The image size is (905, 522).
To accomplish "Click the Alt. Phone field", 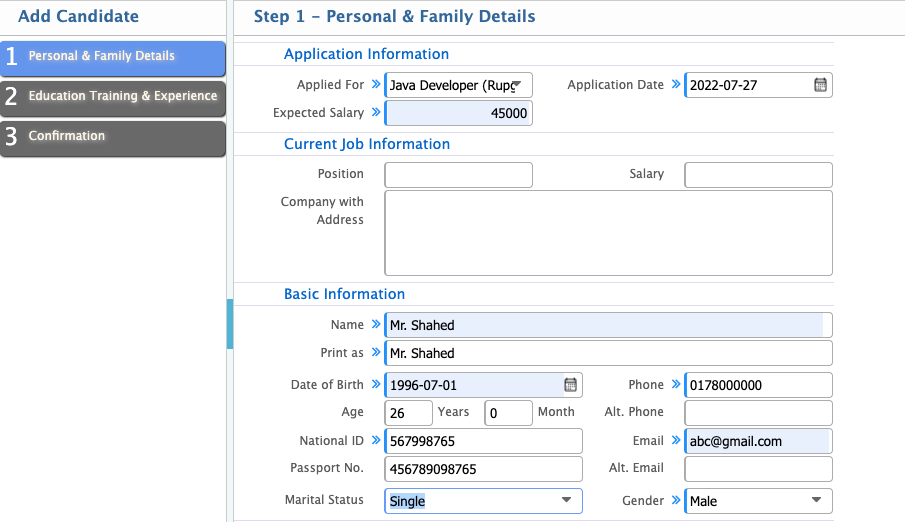I will coord(758,412).
